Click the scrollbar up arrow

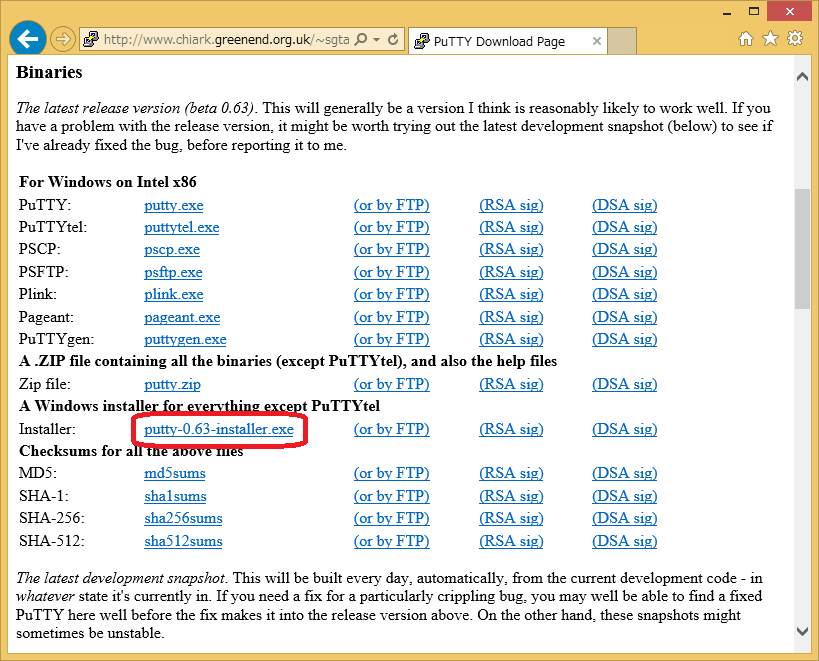click(802, 76)
